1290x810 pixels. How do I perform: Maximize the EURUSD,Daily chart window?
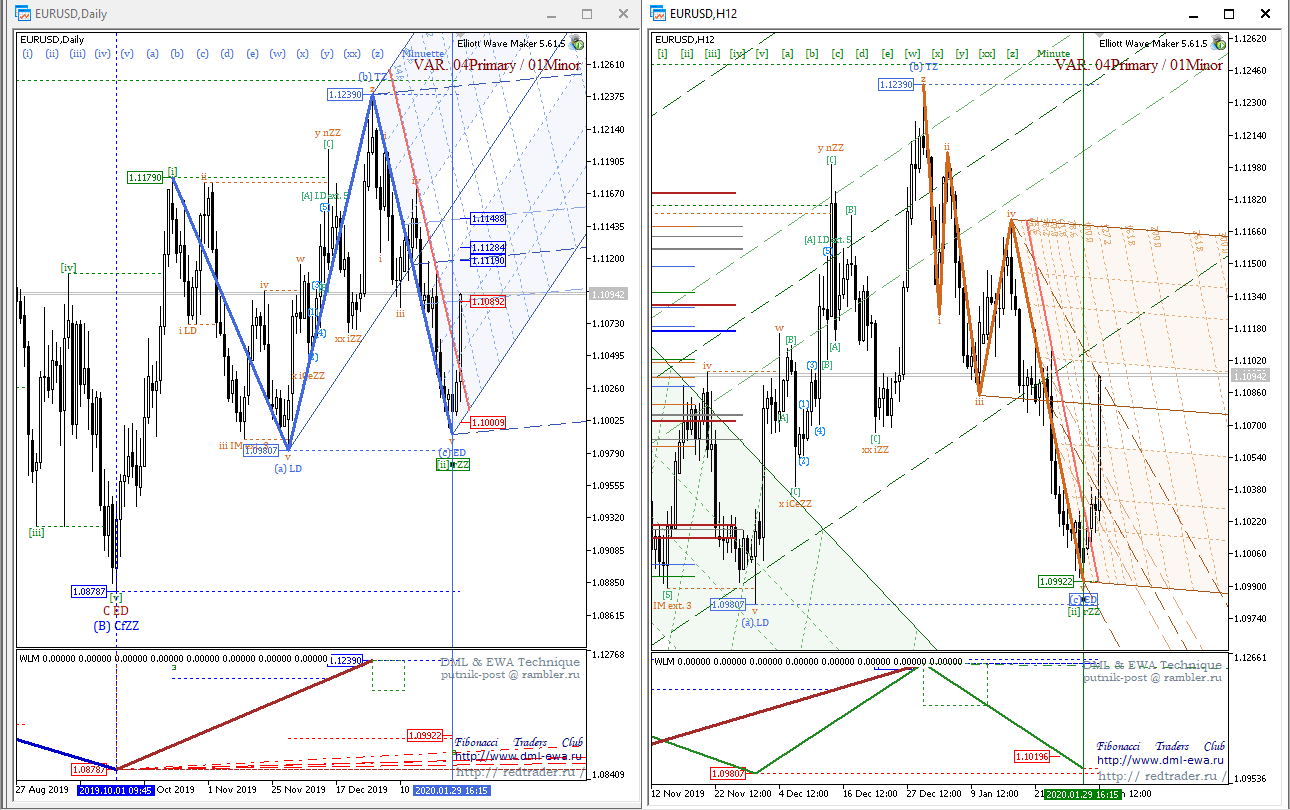click(x=587, y=14)
